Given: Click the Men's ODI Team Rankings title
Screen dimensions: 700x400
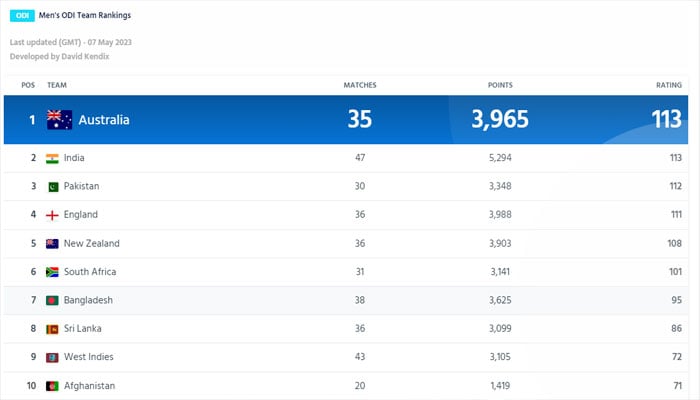Looking at the screenshot, I should (x=86, y=16).
